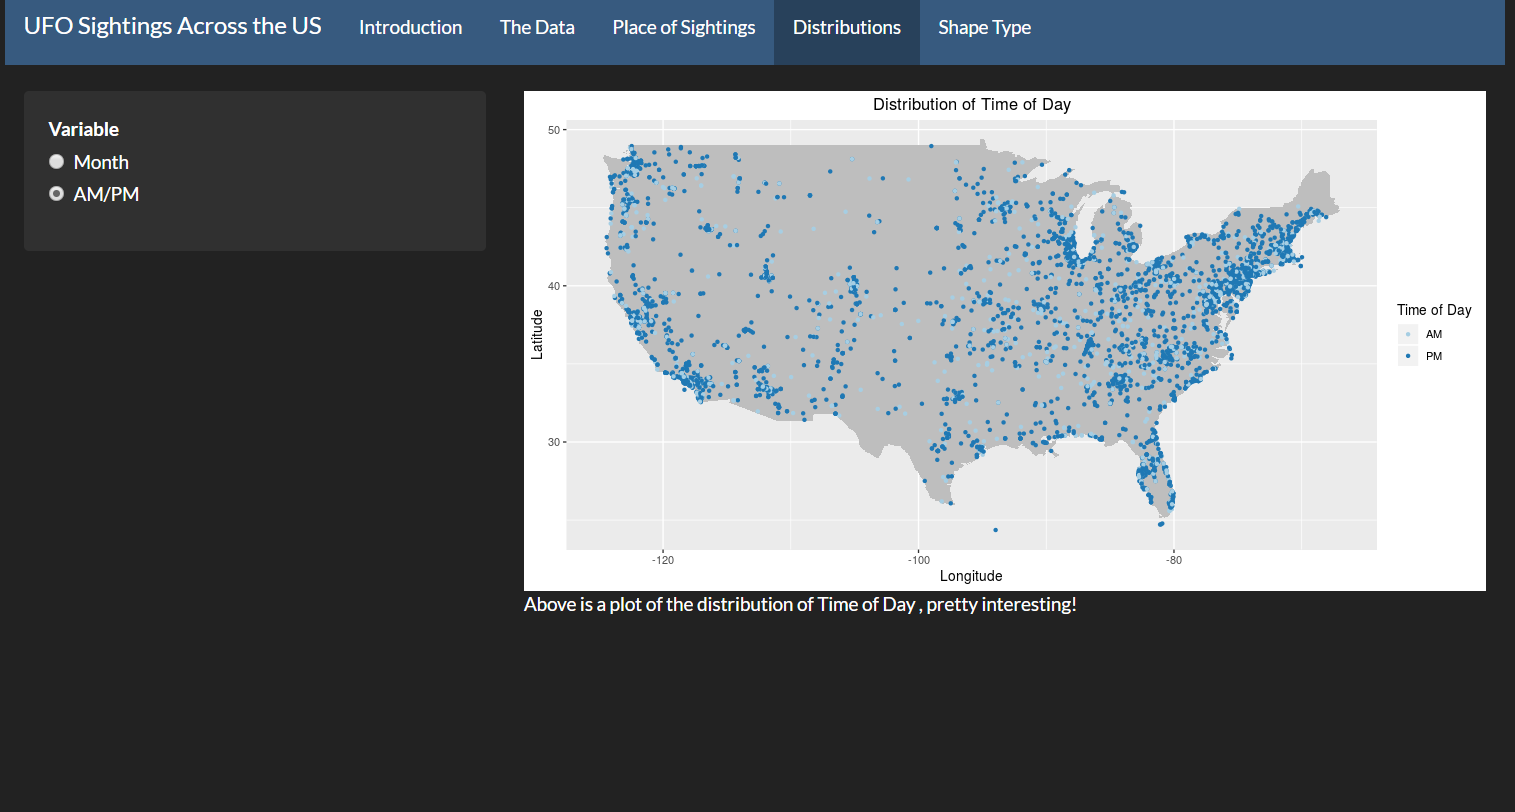The image size is (1515, 812).
Task: Click the PM legend color dot
Action: 1408,356
